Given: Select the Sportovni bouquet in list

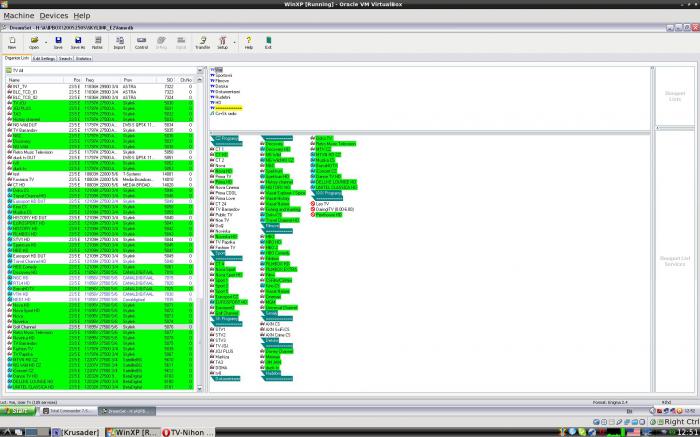Looking at the screenshot, I should [x=224, y=75].
